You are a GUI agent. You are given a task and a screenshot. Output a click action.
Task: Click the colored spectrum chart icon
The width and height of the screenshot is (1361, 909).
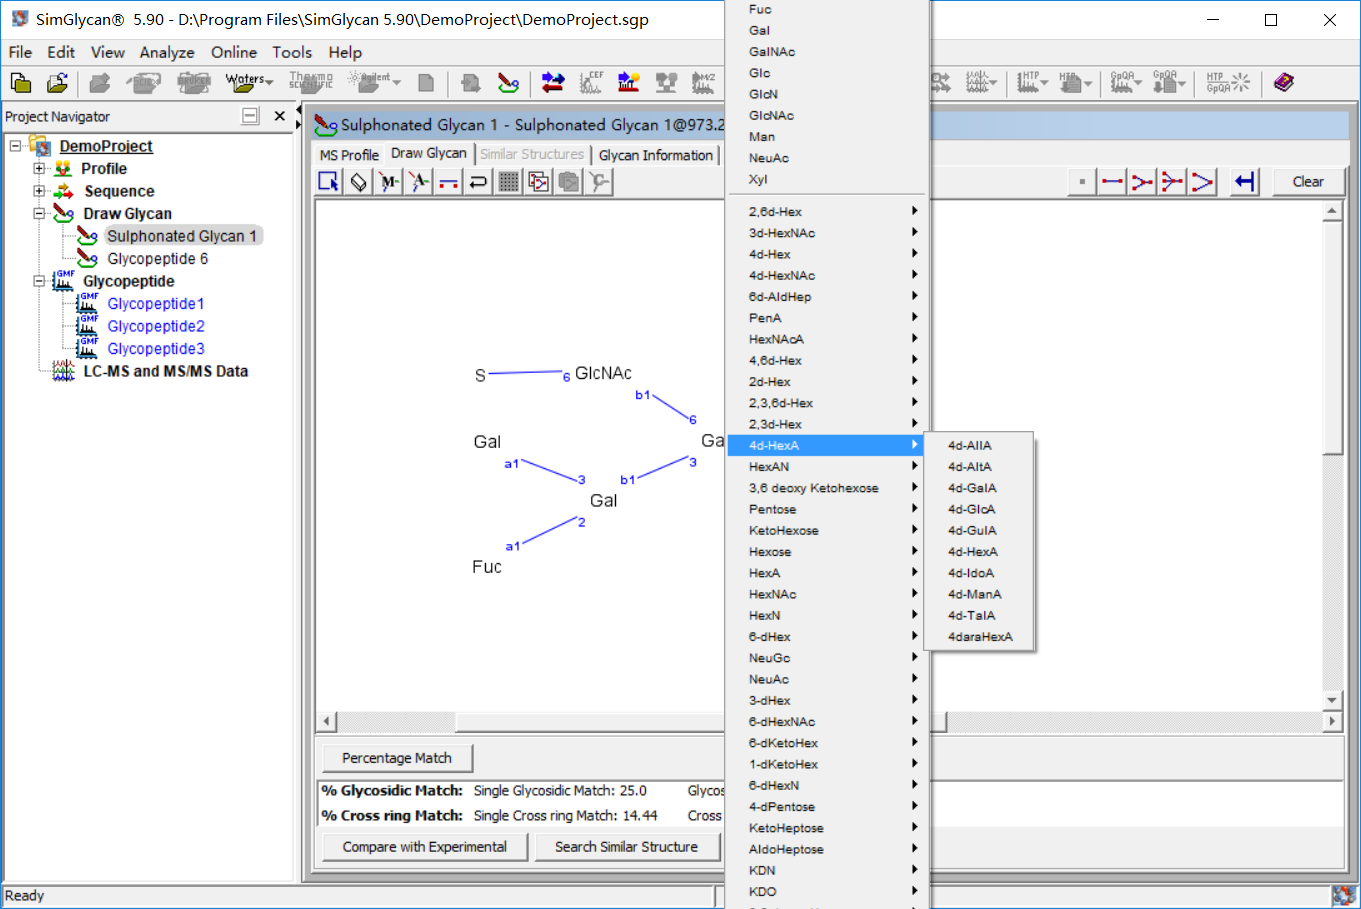tap(628, 83)
